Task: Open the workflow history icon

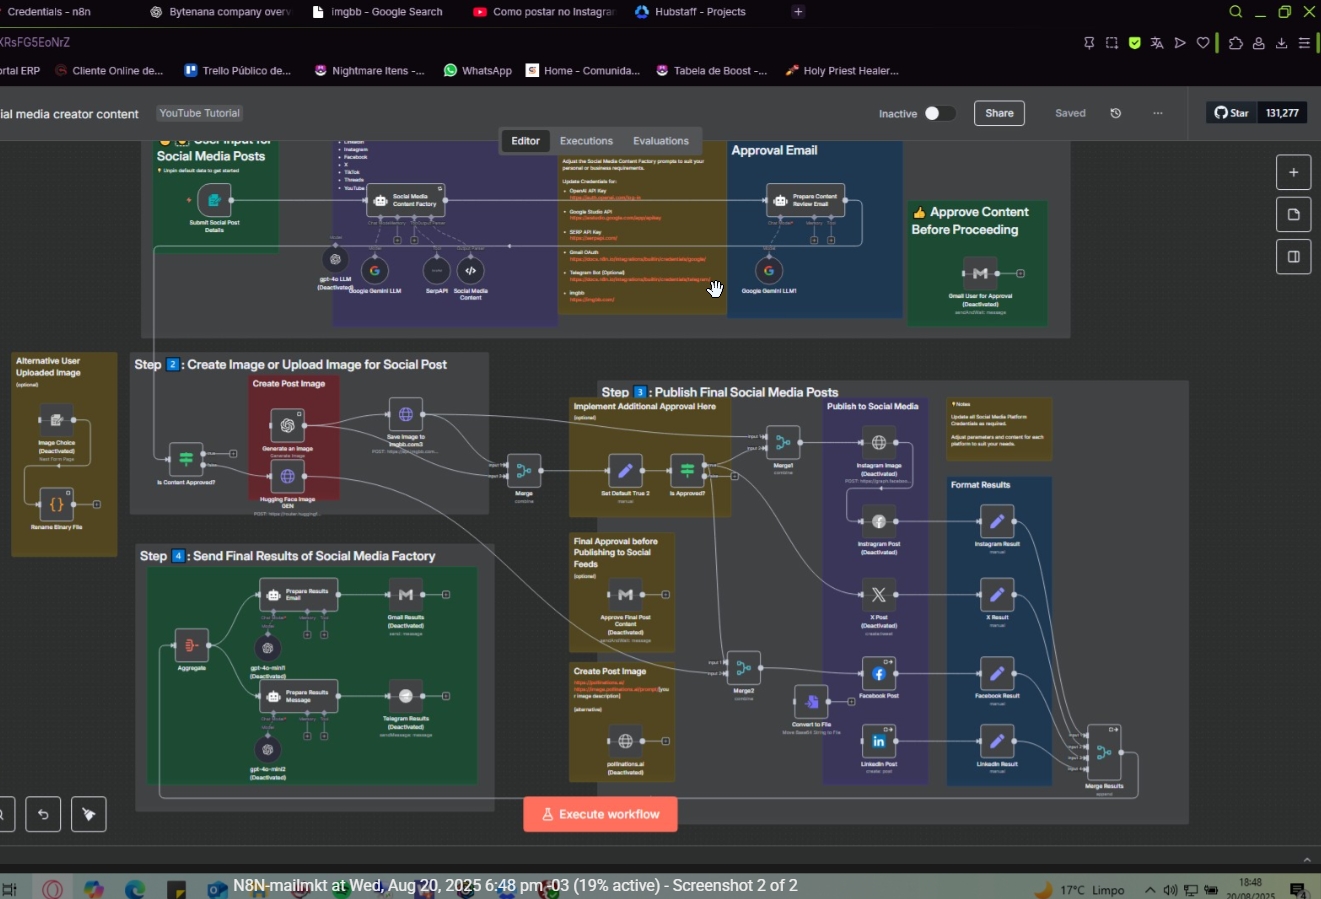Action: click(x=1116, y=113)
